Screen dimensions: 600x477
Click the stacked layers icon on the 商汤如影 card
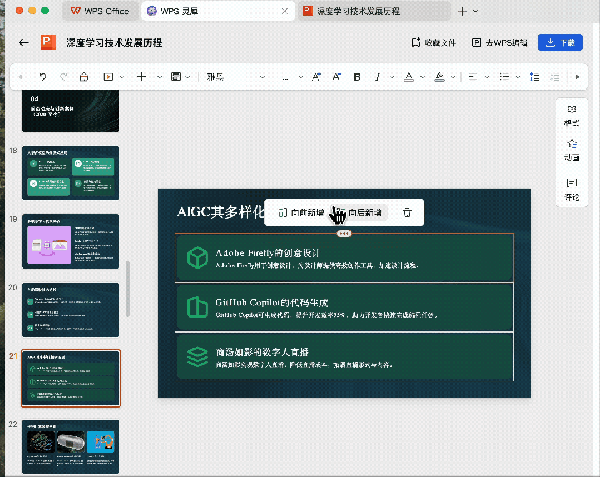click(197, 357)
